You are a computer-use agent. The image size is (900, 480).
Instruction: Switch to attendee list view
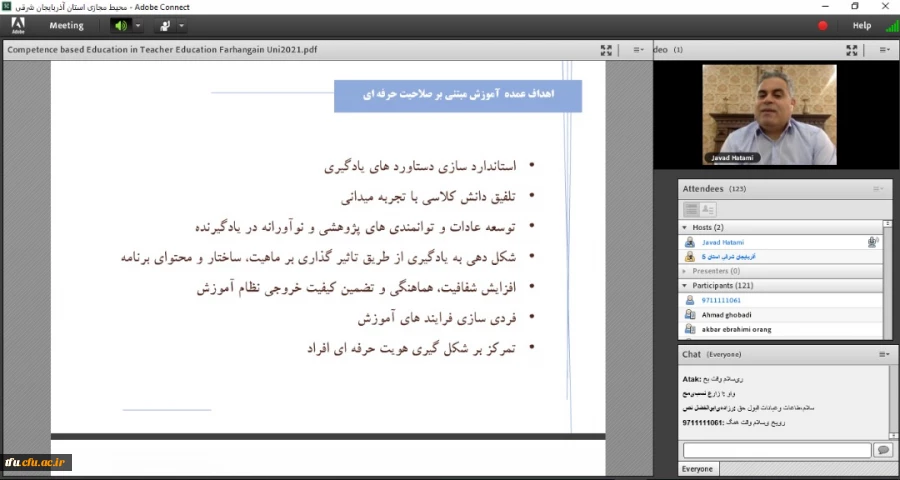pos(691,210)
